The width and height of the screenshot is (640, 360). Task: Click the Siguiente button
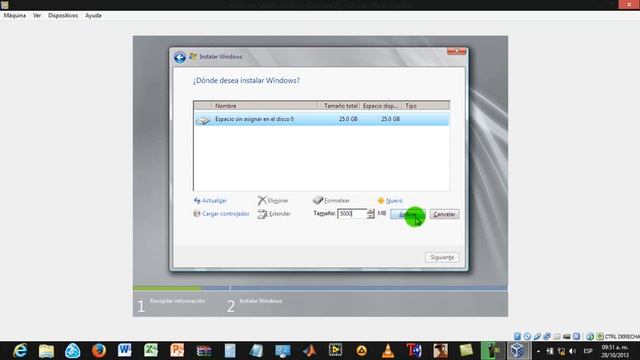[x=442, y=257]
